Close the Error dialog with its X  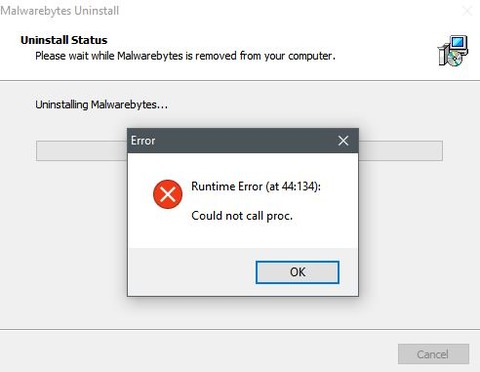click(x=343, y=141)
